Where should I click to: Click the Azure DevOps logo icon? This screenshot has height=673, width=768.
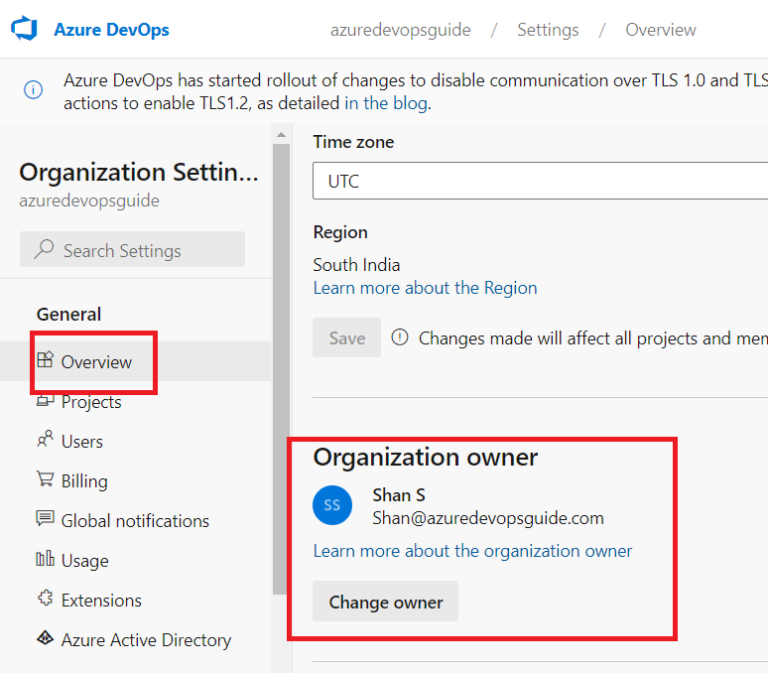click(24, 28)
